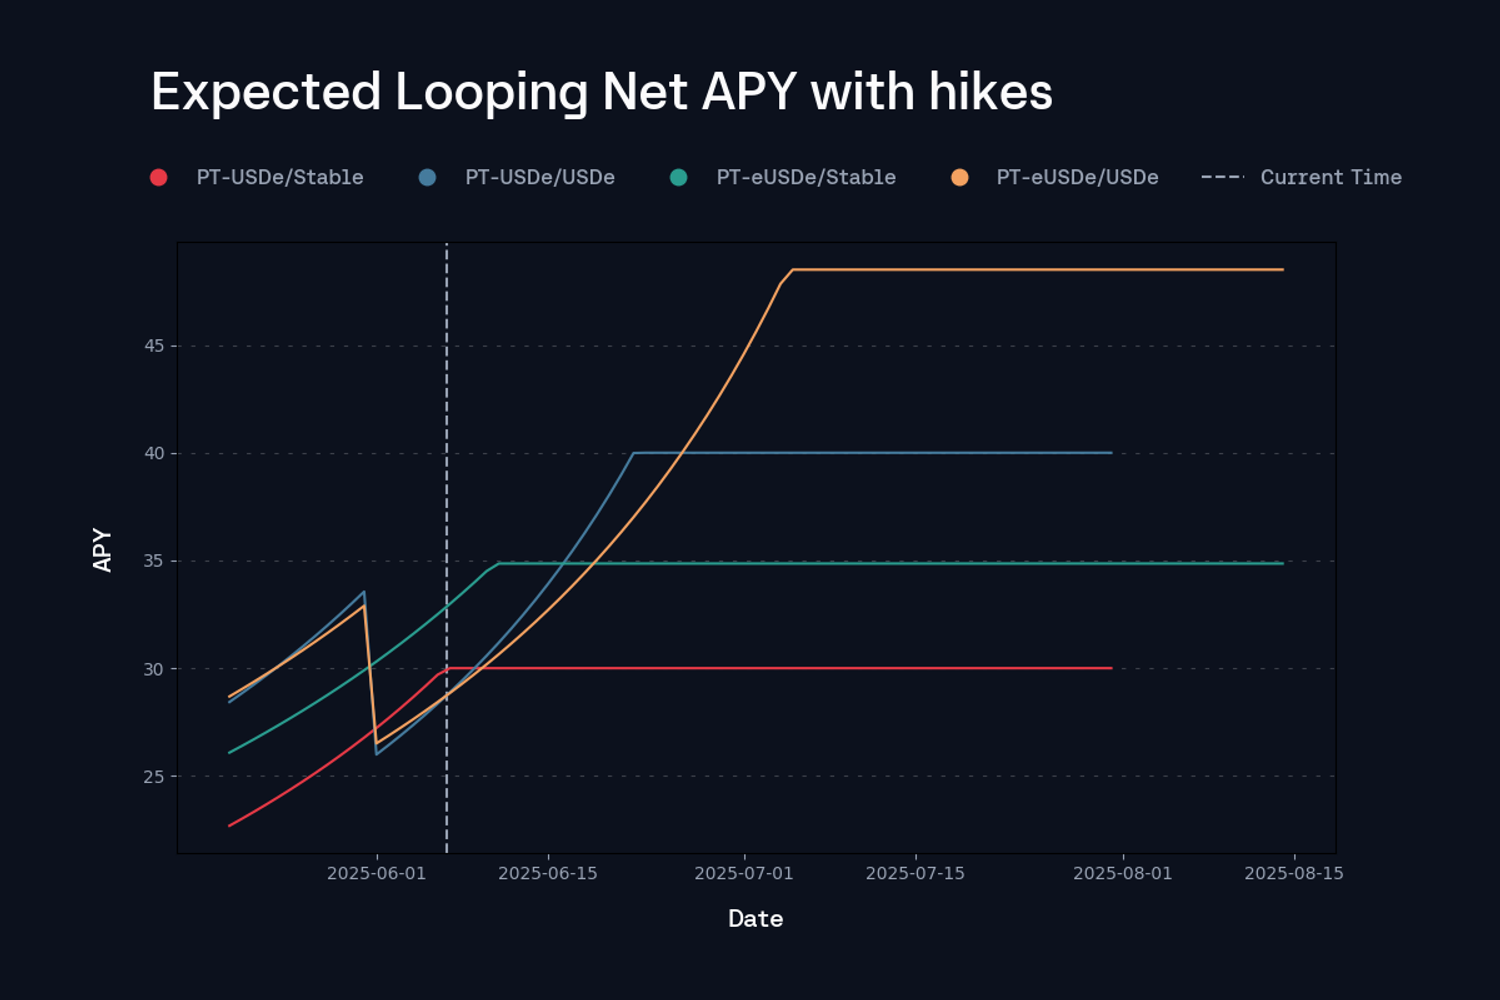
Task: Click the red PT-USDe/Stable legend dot
Action: 158,178
